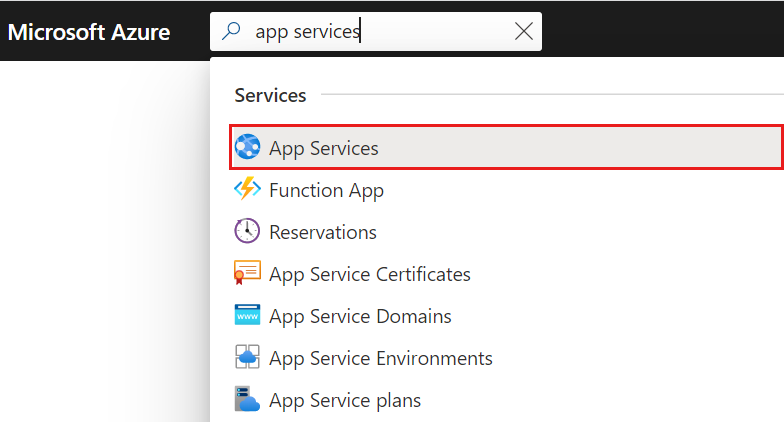This screenshot has width=784, height=422.
Task: Click the App Service Environments icon
Action: 247,358
